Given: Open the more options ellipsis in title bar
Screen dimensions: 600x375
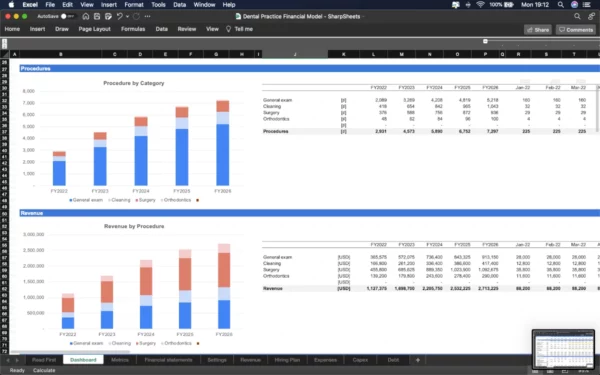Looking at the screenshot, I should (148, 16).
